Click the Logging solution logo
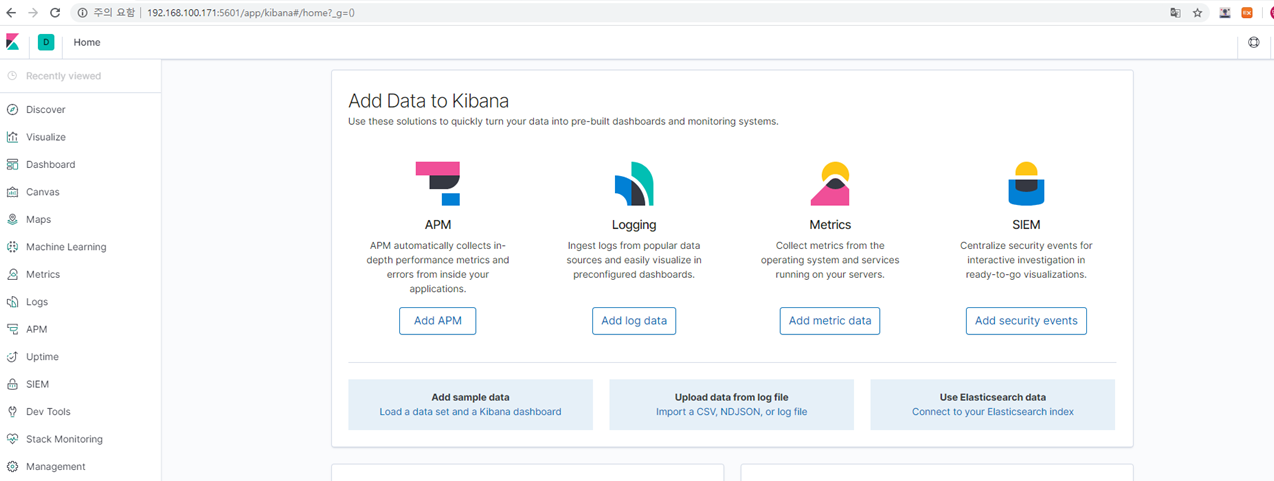This screenshot has height=481, width=1274. point(634,184)
